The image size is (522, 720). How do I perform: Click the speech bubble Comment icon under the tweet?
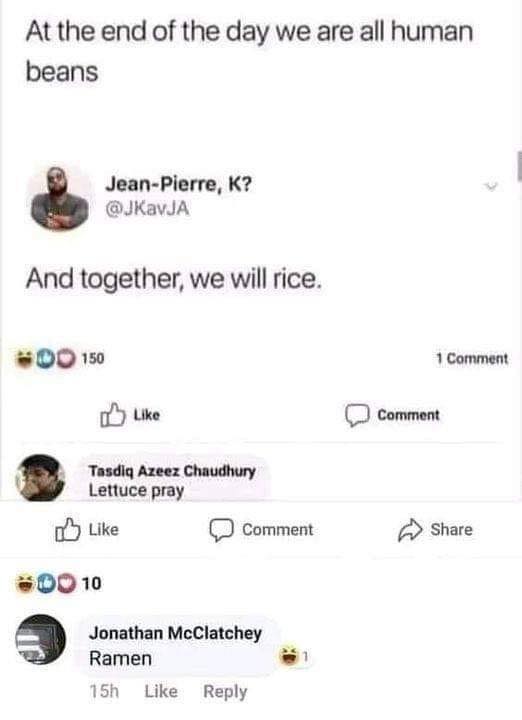pos(357,416)
